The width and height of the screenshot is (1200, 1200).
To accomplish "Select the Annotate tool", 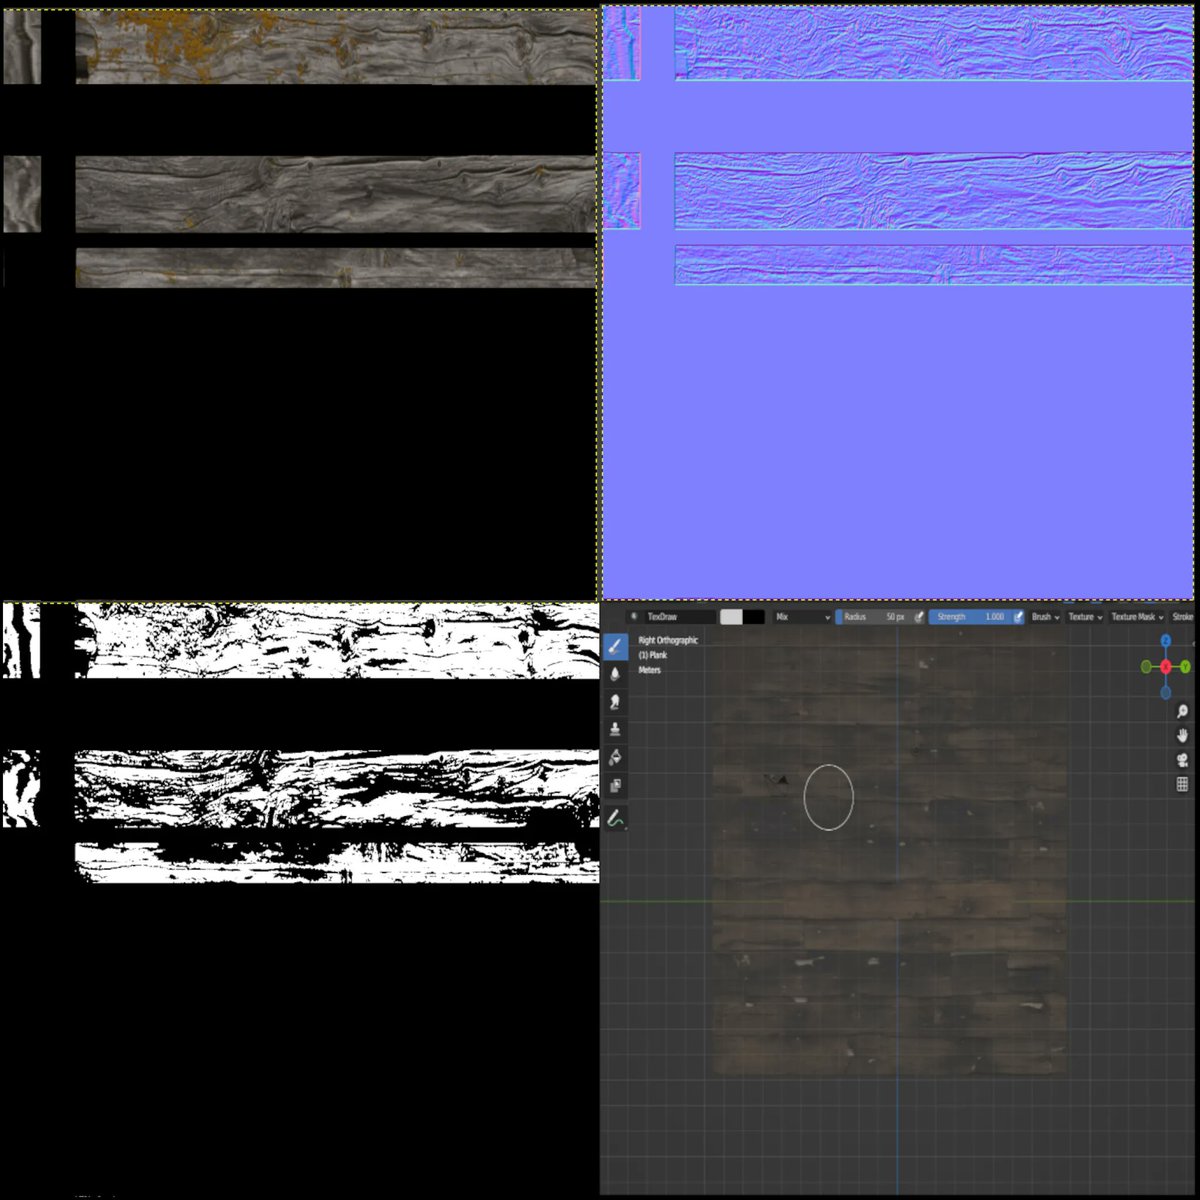I will pyautogui.click(x=616, y=818).
